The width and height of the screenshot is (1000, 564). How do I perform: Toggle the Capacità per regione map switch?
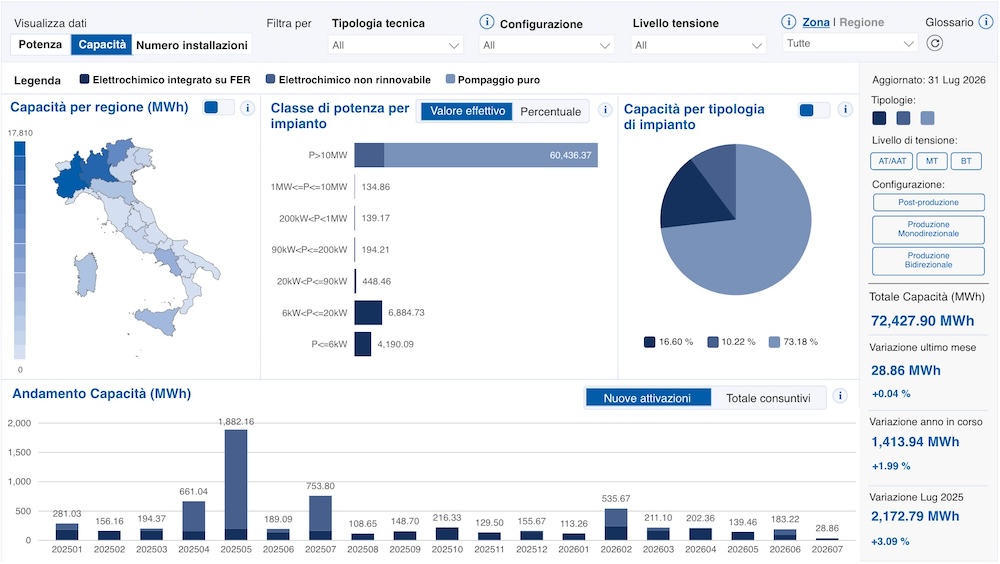pyautogui.click(x=219, y=108)
